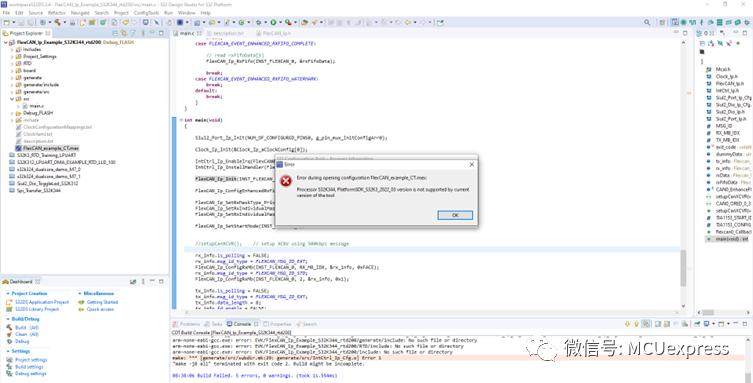Click S32DS Library Project link
The image size is (753, 383).
(37, 309)
